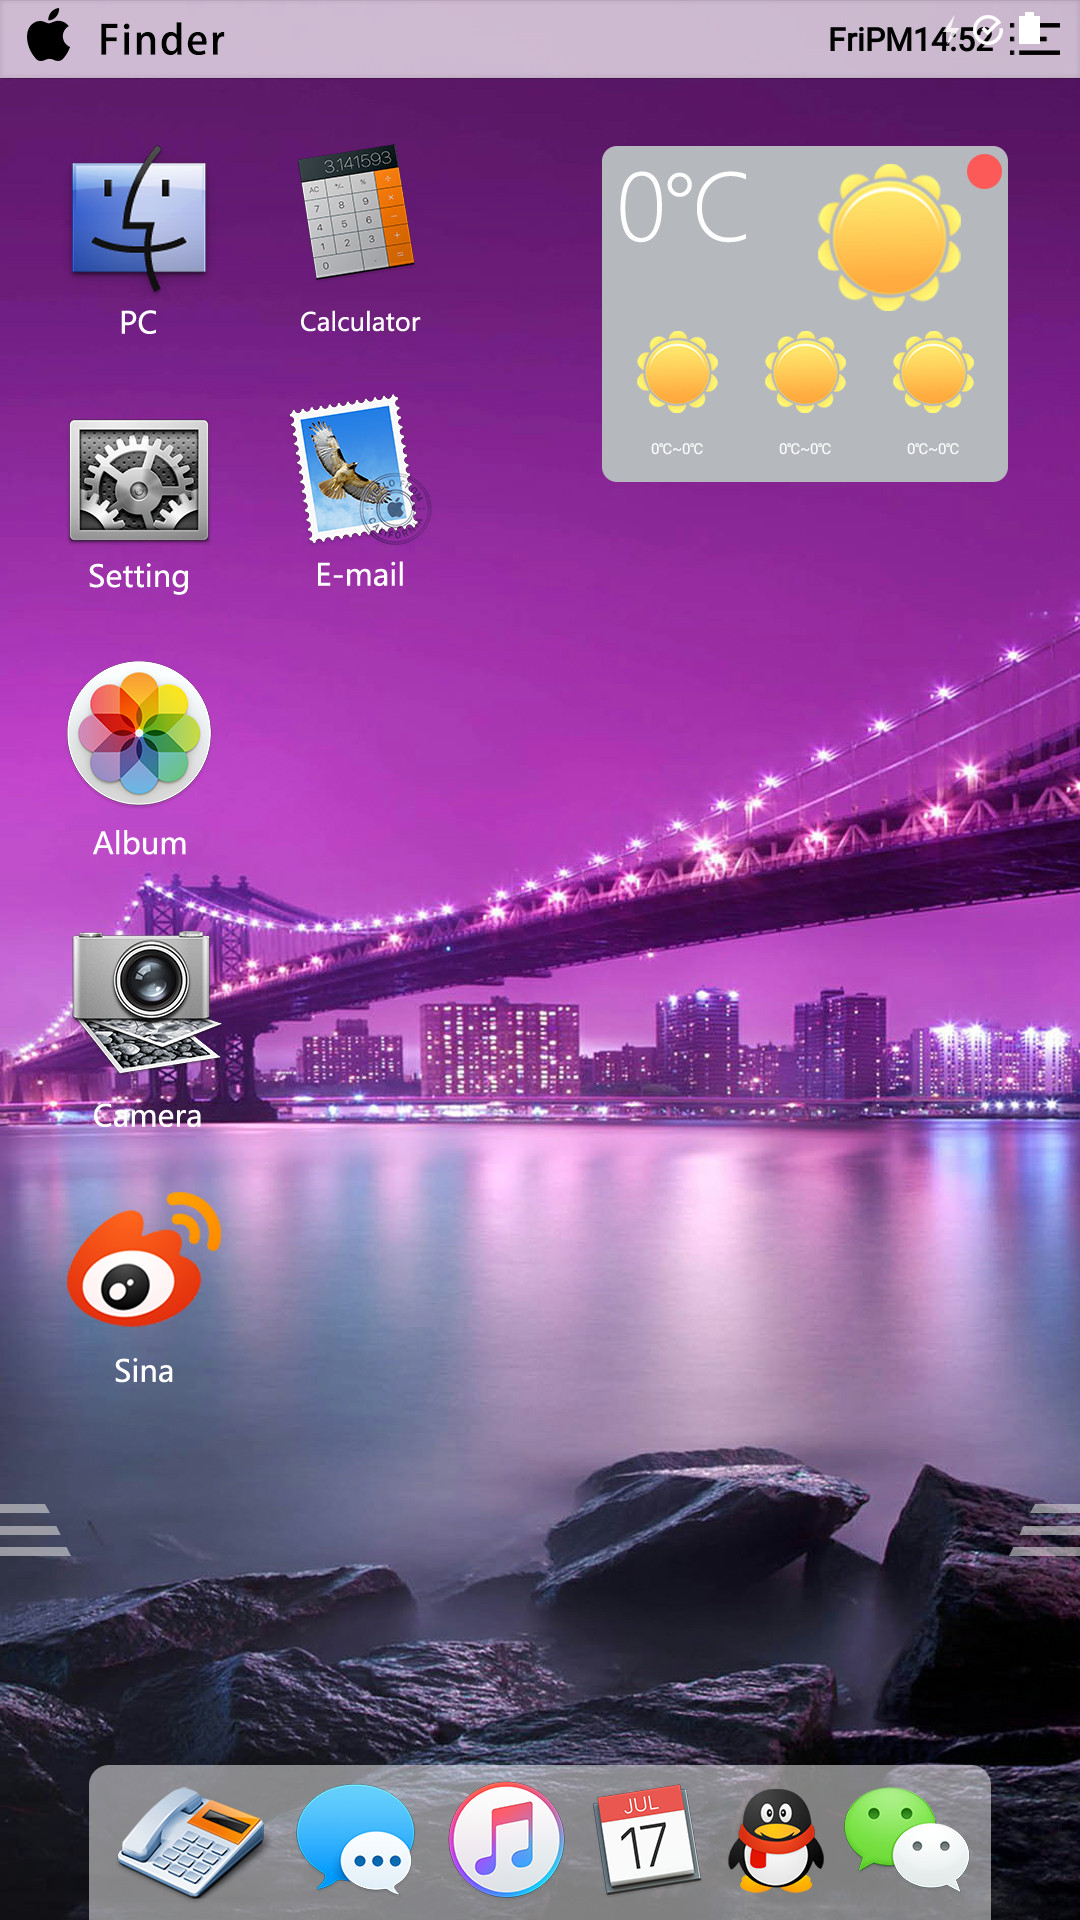Screen dimensions: 1080x1920
Task: Expand the left edge drawer handle
Action: pyautogui.click(x=33, y=1530)
